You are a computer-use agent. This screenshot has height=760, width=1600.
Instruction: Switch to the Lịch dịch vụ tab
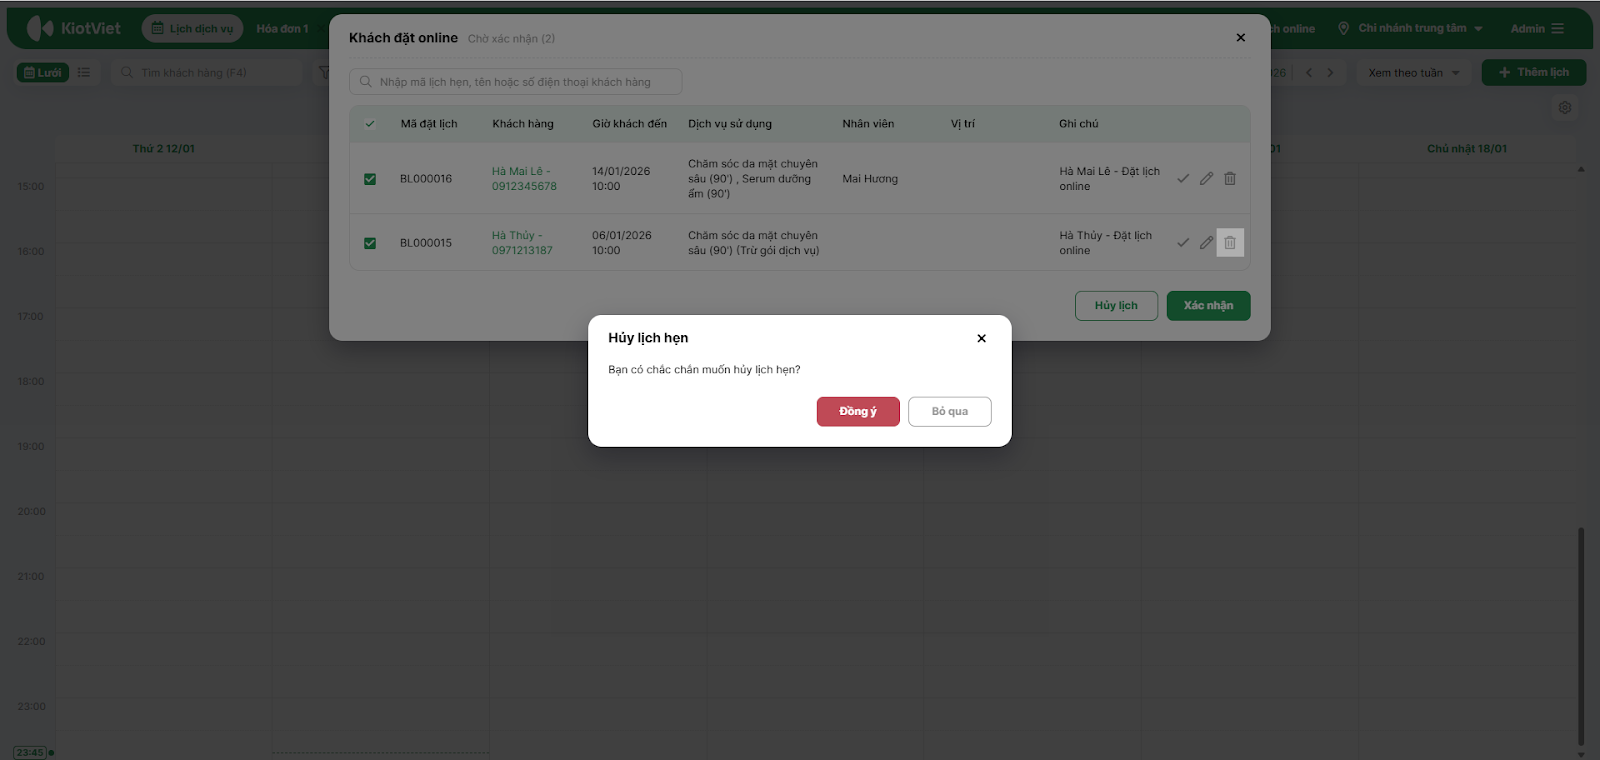tap(192, 29)
